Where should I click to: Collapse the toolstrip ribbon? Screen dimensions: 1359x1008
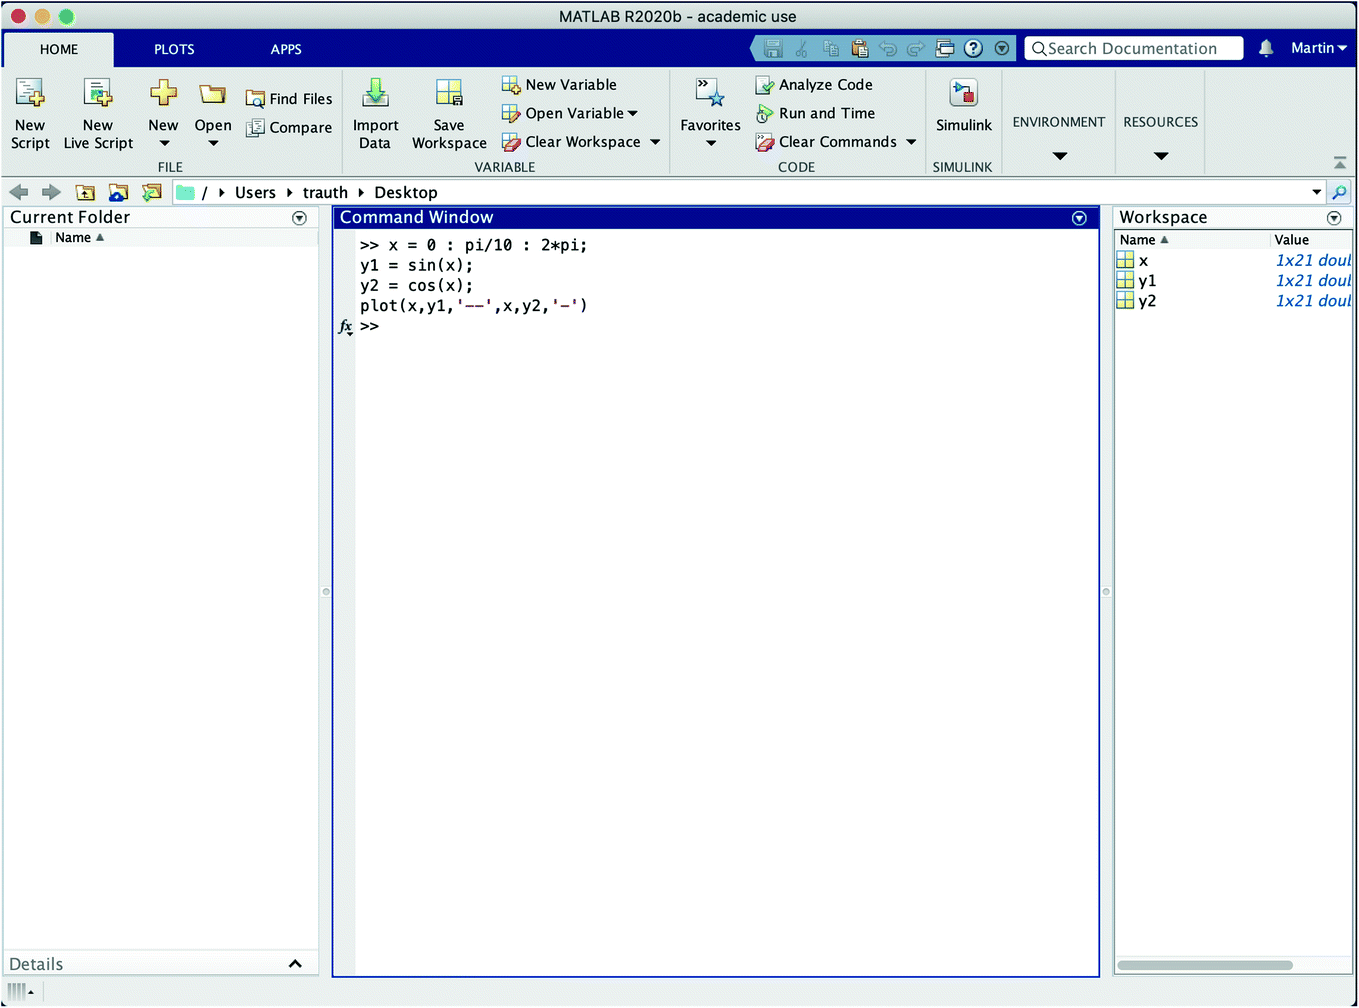click(x=1340, y=162)
